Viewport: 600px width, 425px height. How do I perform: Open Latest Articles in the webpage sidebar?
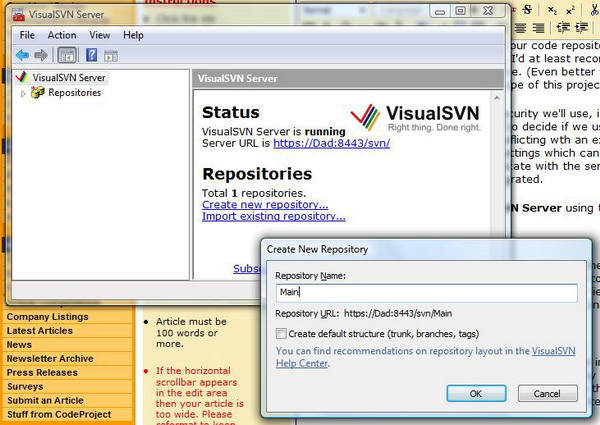39,331
